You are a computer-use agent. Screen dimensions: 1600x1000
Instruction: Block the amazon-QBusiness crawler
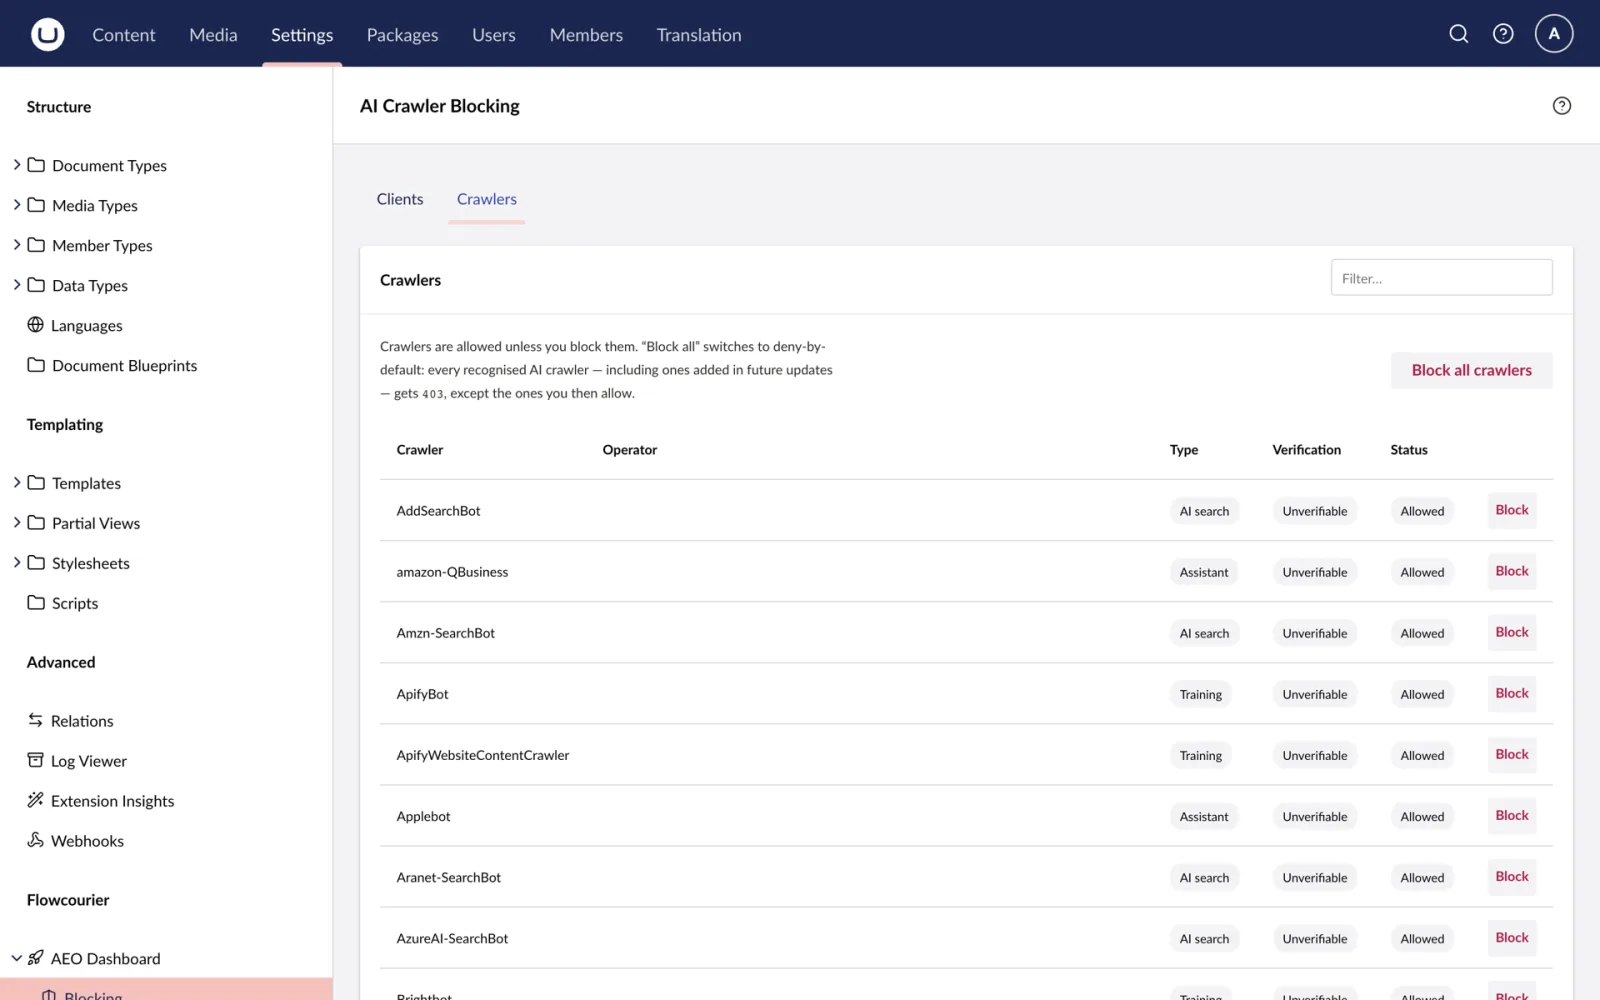point(1512,571)
